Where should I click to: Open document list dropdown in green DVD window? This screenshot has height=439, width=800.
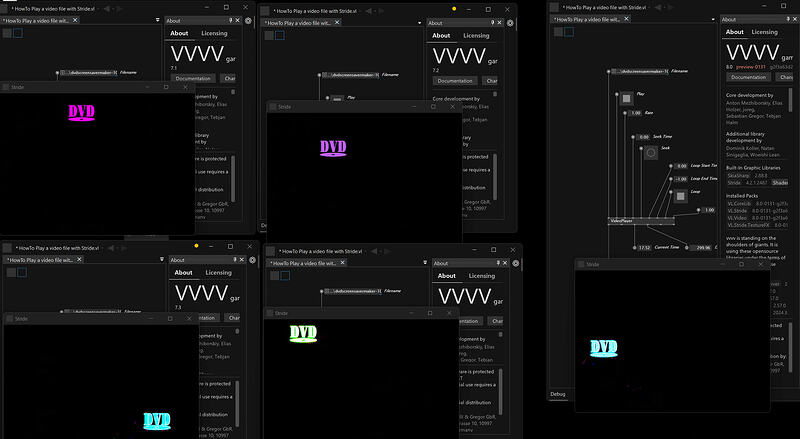click(425, 262)
